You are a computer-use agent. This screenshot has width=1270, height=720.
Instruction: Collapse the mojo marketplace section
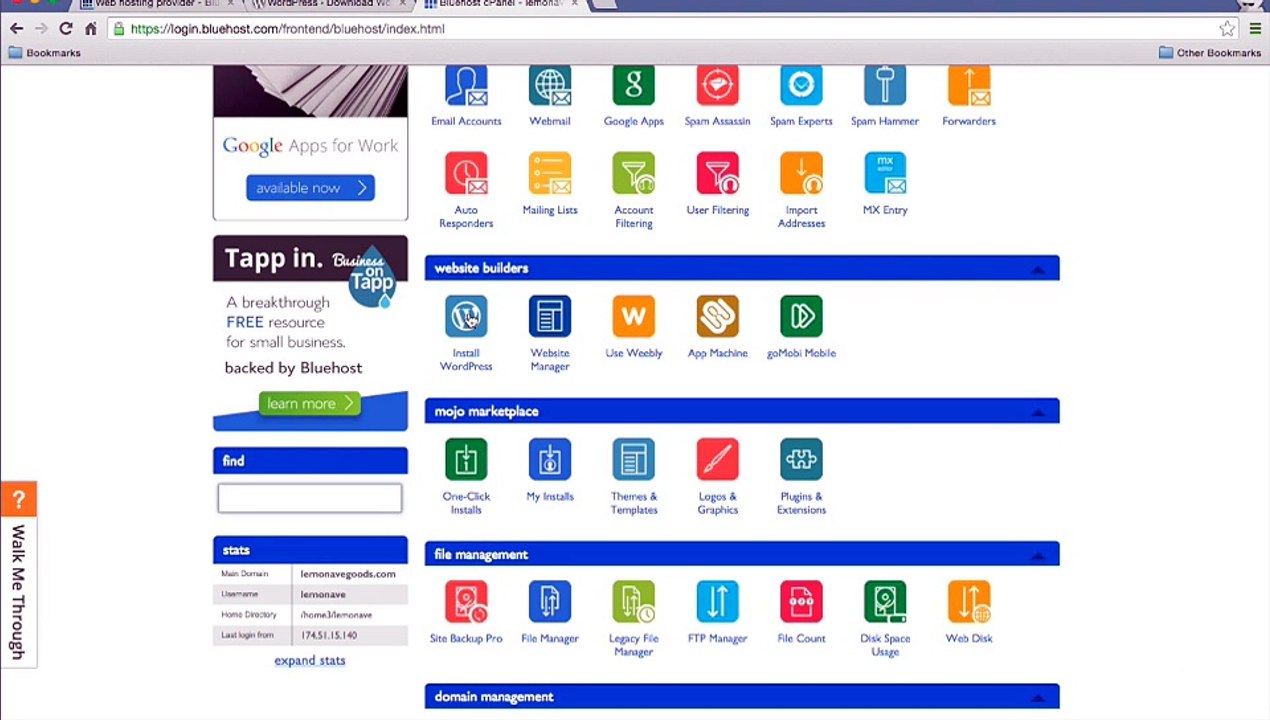coord(1037,411)
